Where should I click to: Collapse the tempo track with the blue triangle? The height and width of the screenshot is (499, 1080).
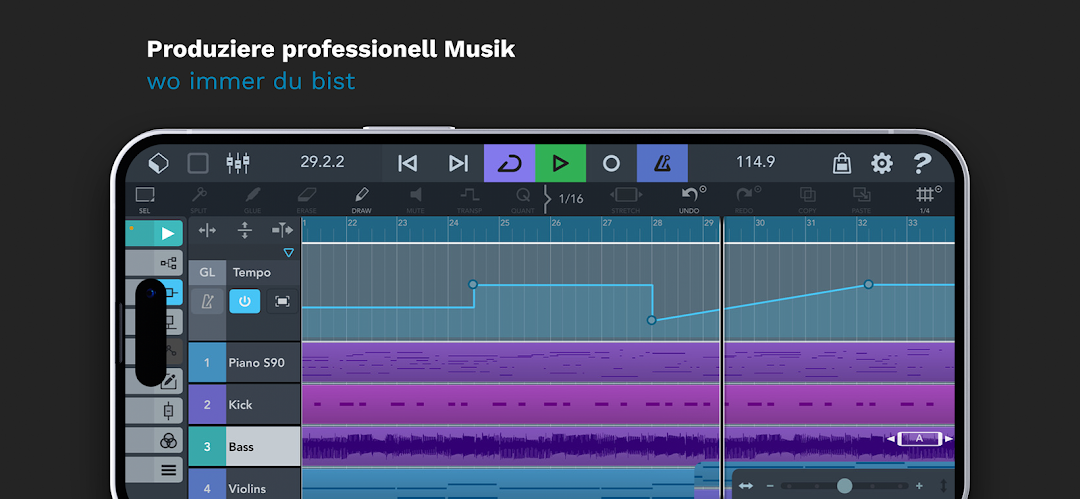pyautogui.click(x=289, y=252)
